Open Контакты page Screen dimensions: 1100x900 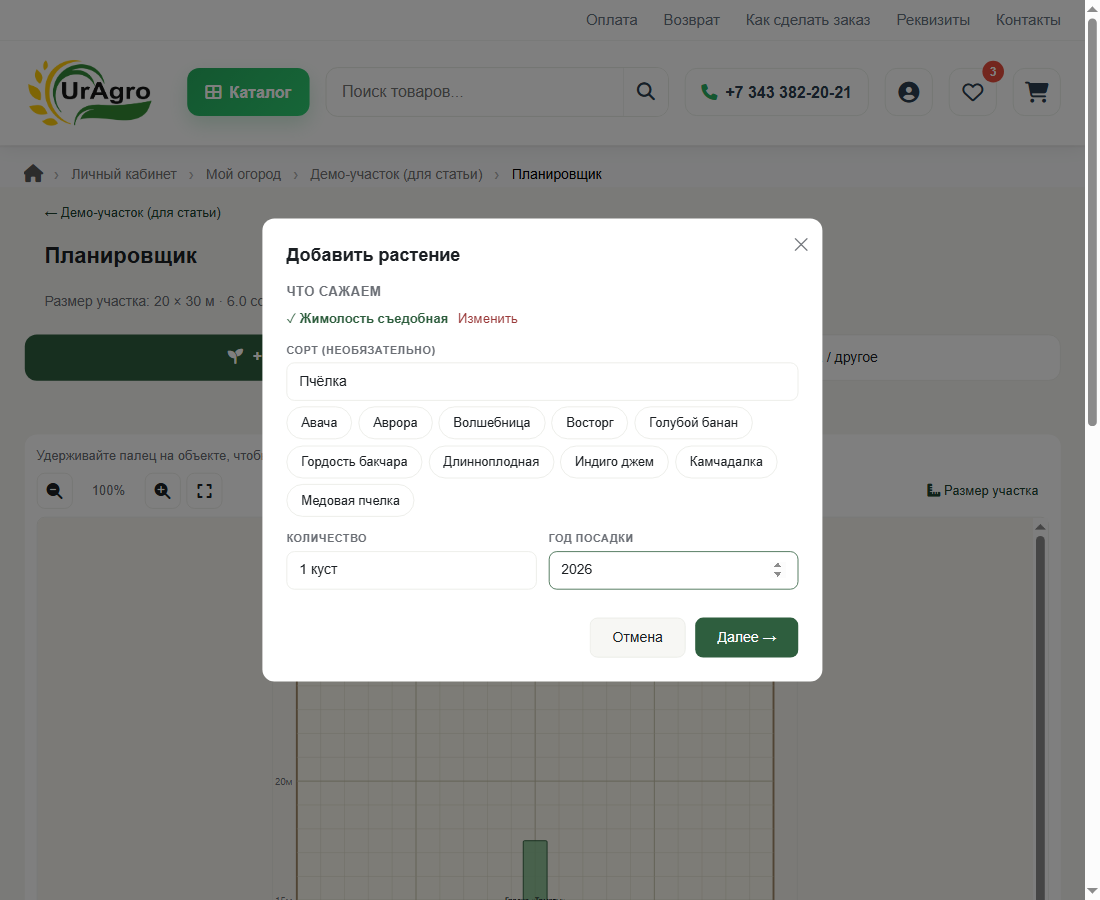pyautogui.click(x=1028, y=20)
